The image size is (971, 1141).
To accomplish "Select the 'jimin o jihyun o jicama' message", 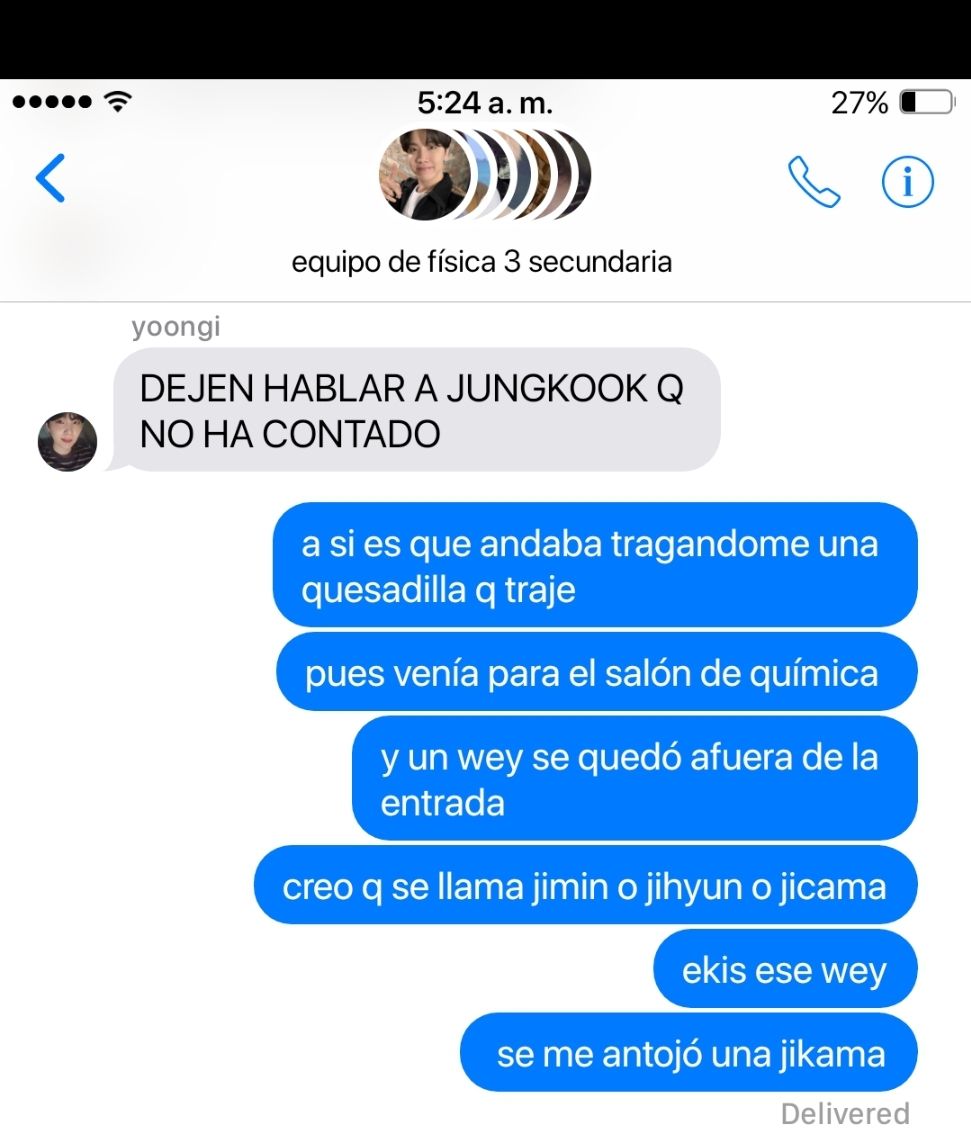I will (585, 885).
